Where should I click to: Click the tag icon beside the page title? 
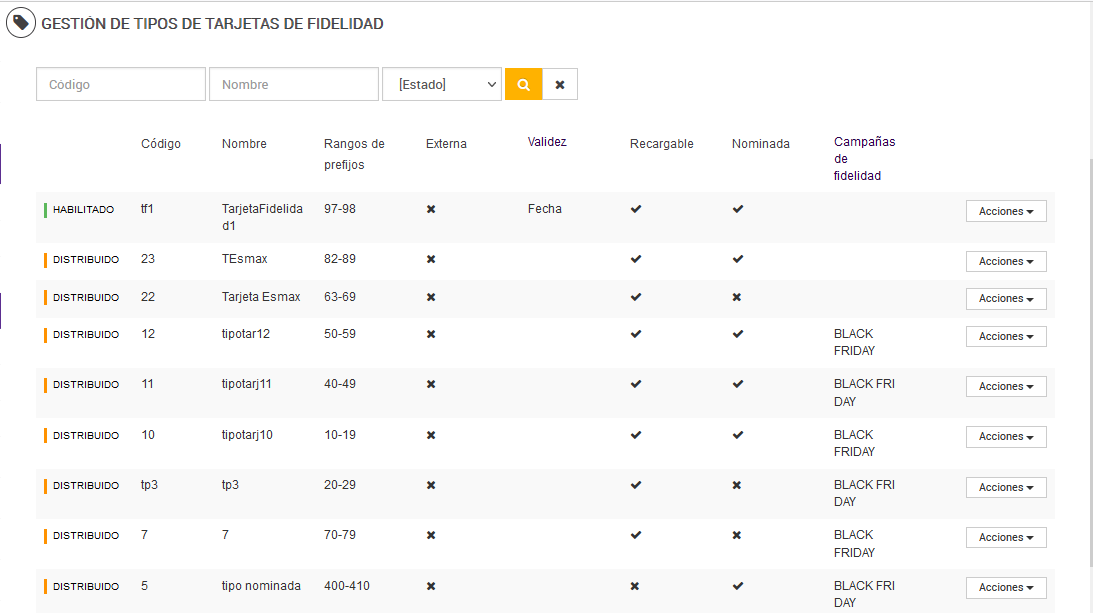pyautogui.click(x=20, y=22)
